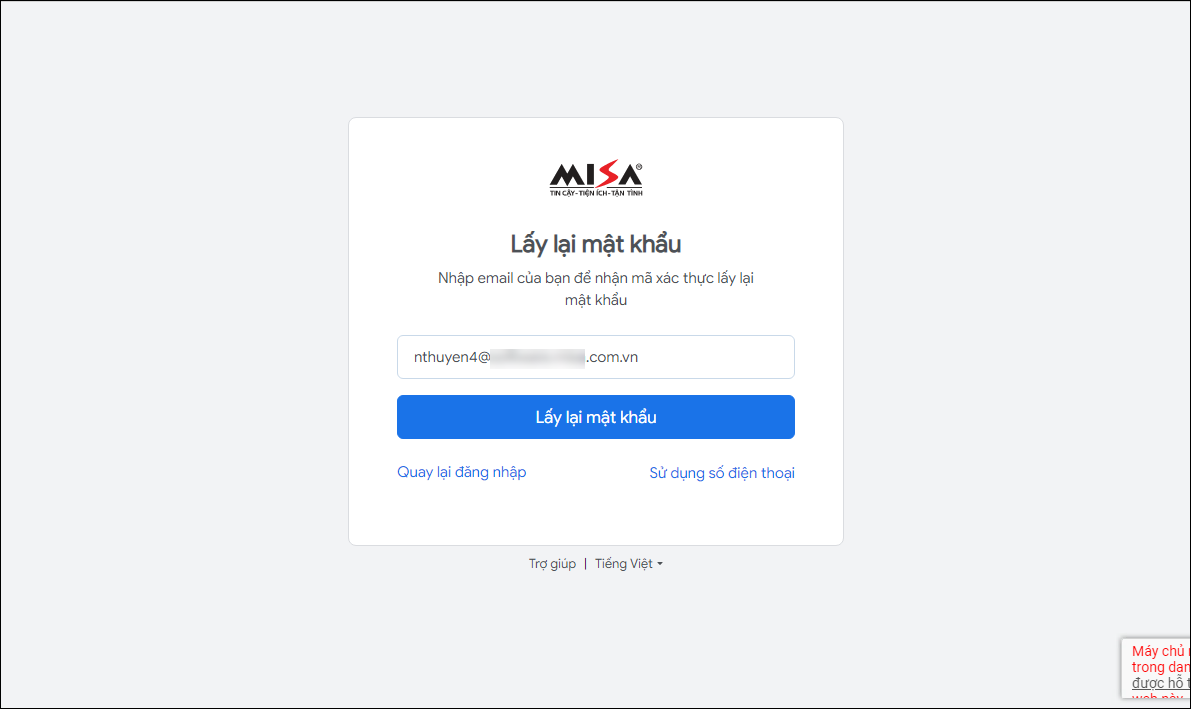Click the red Máy chủ notification popup

1155,668
